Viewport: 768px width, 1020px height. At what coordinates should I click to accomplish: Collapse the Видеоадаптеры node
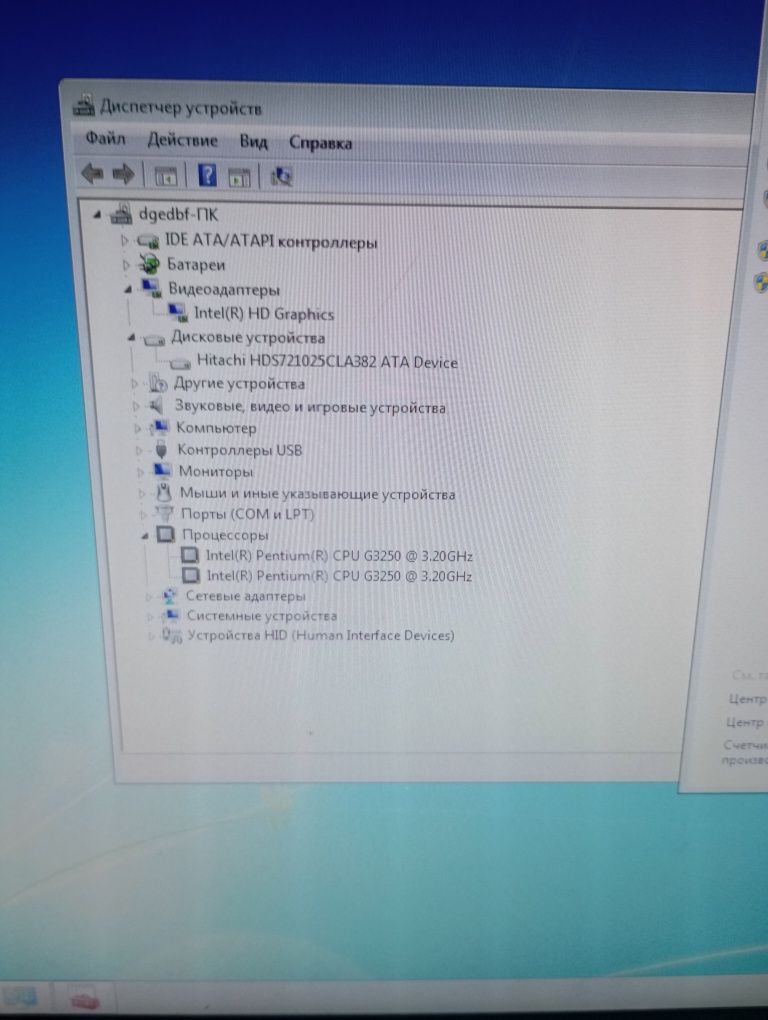pyautogui.click(x=128, y=289)
